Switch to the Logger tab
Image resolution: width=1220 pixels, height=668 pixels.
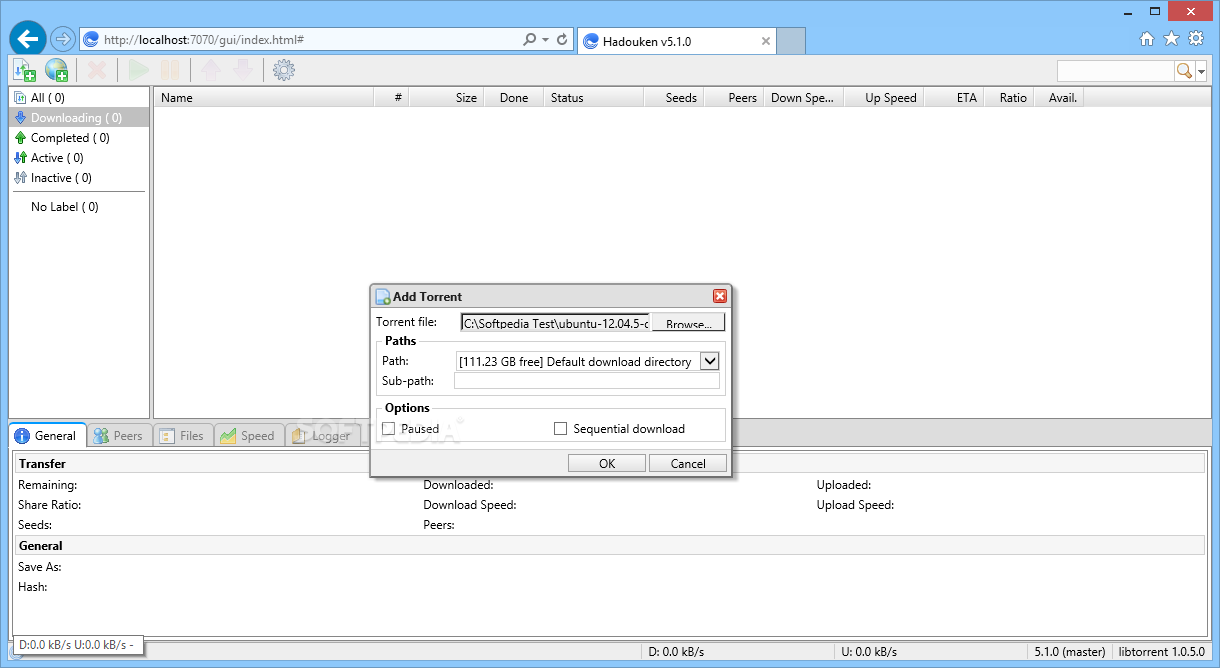point(320,435)
